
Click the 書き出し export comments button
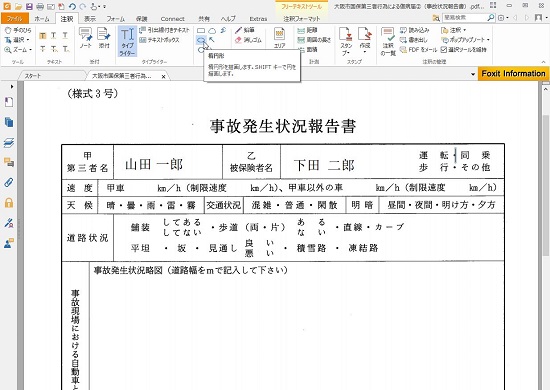(x=414, y=40)
